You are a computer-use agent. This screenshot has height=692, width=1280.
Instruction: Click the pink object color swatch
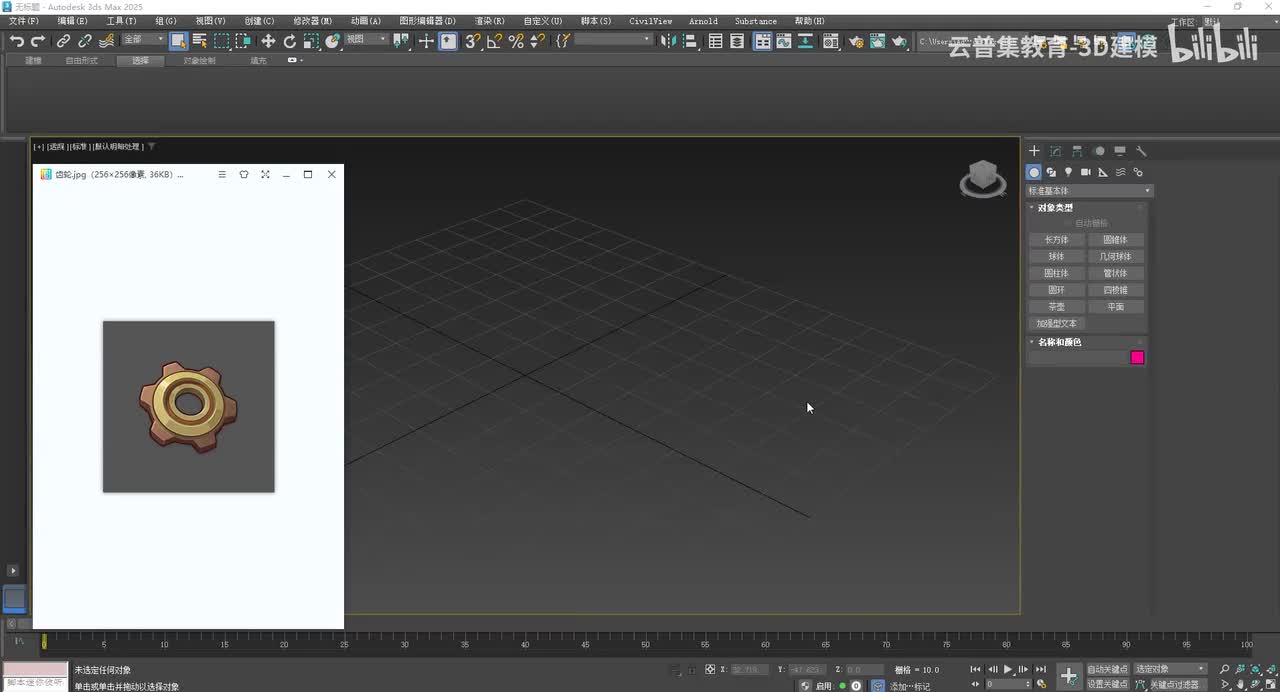tap(1137, 358)
